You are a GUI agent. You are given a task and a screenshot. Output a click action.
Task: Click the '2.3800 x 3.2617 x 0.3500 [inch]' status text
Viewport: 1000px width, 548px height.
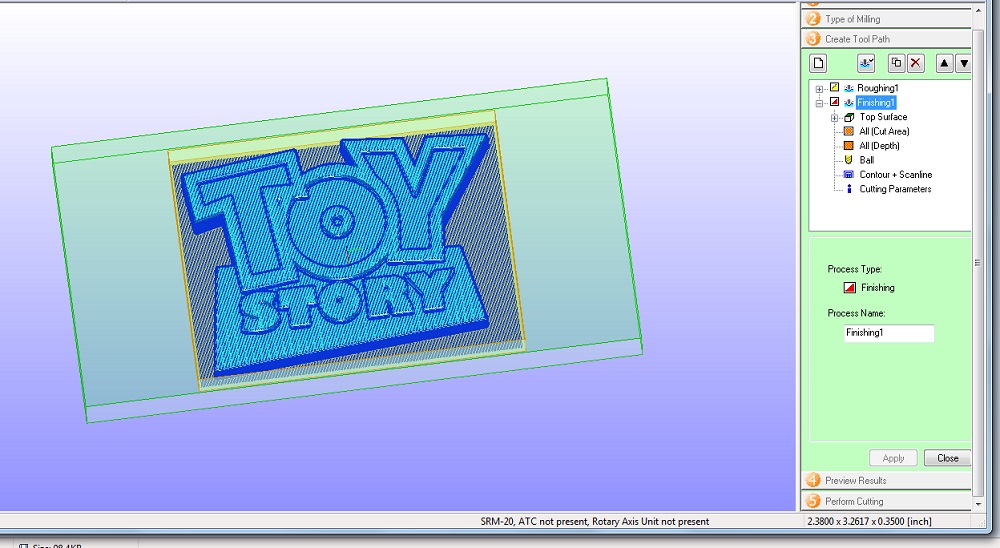click(x=869, y=521)
